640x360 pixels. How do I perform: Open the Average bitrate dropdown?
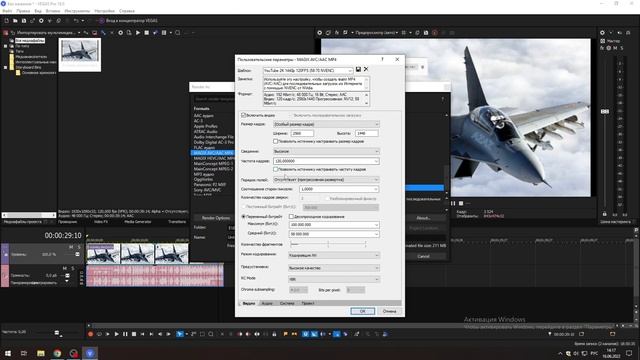pos(334,234)
